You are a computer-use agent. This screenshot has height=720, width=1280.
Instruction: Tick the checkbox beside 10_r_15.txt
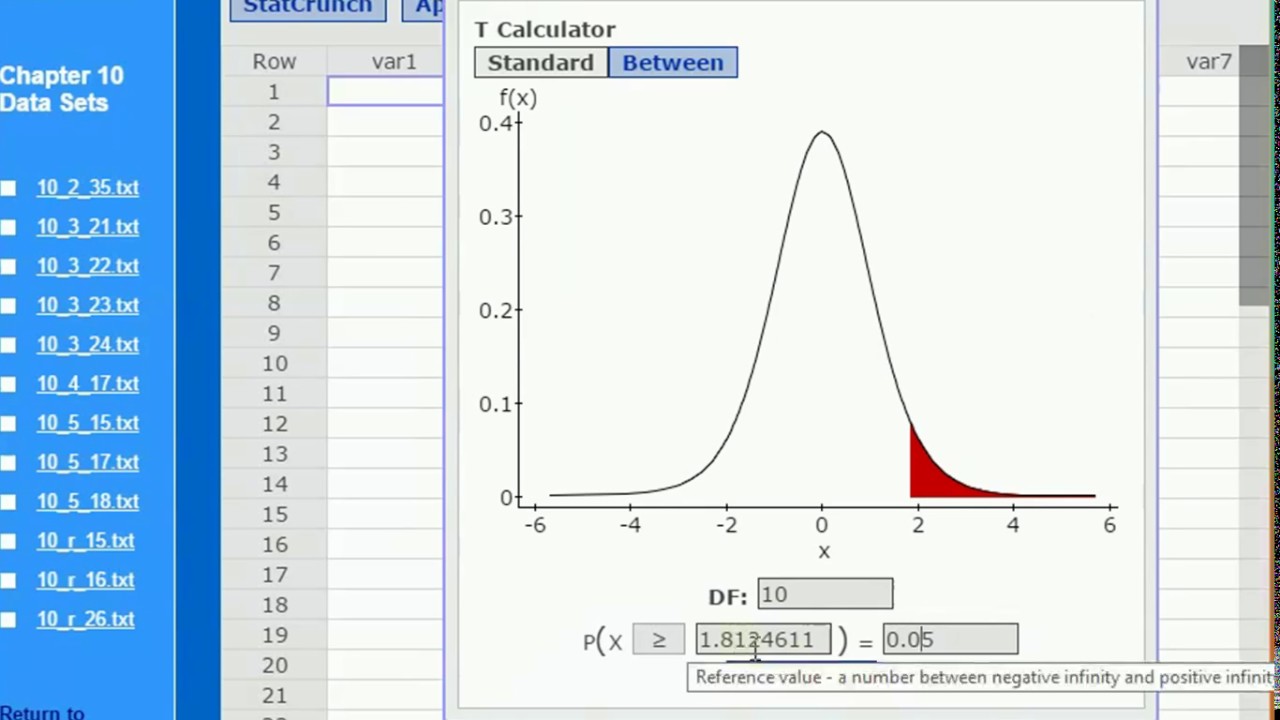[8, 541]
